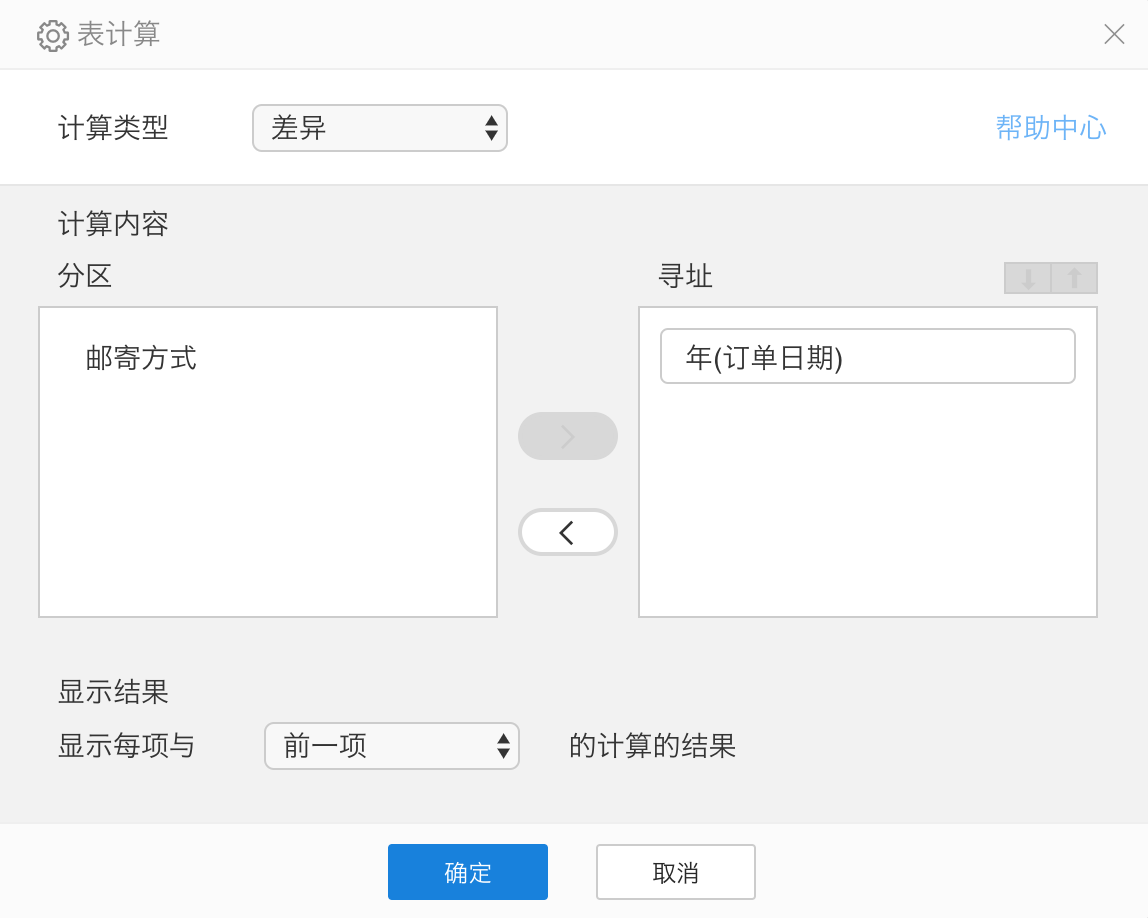Click the 显示结果 section heading
Screen dimensions: 1148x918
[113, 692]
